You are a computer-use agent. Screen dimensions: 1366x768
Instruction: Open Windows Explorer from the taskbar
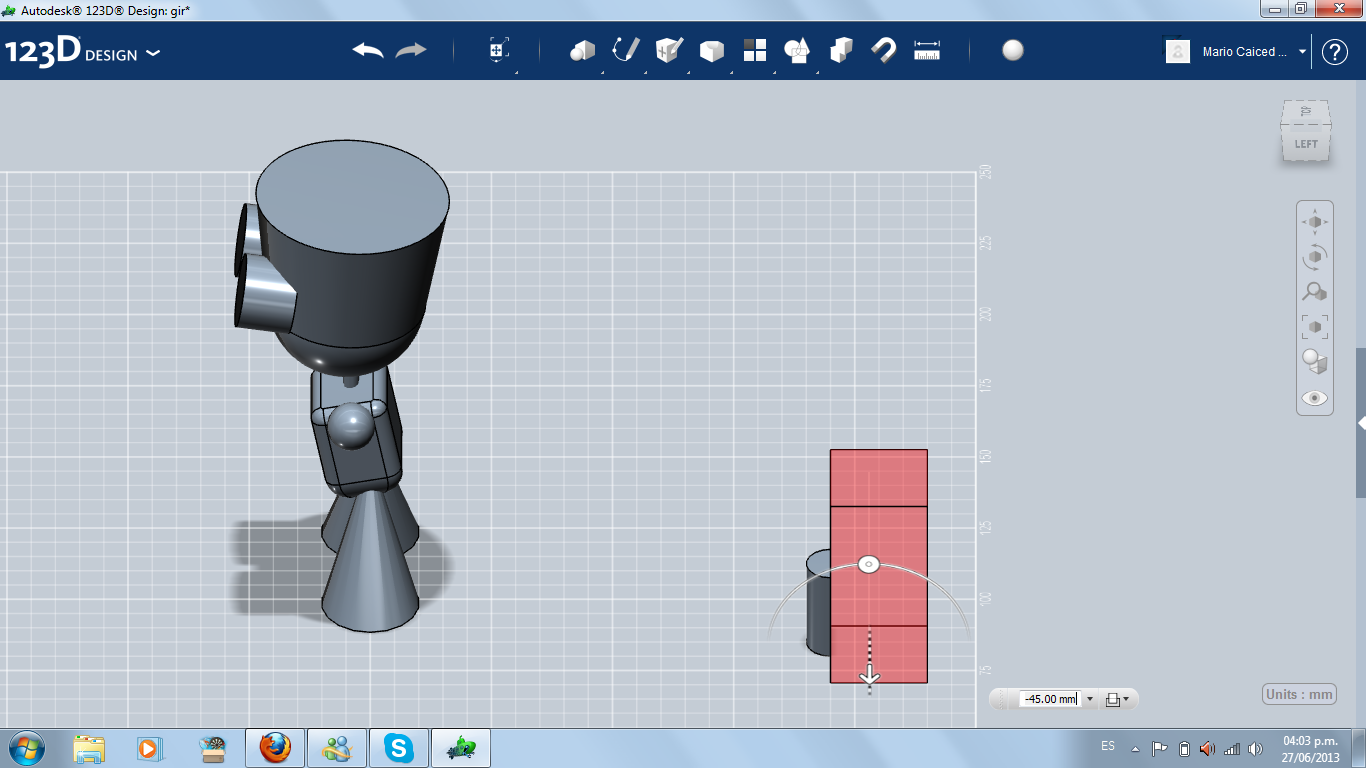pyautogui.click(x=89, y=748)
